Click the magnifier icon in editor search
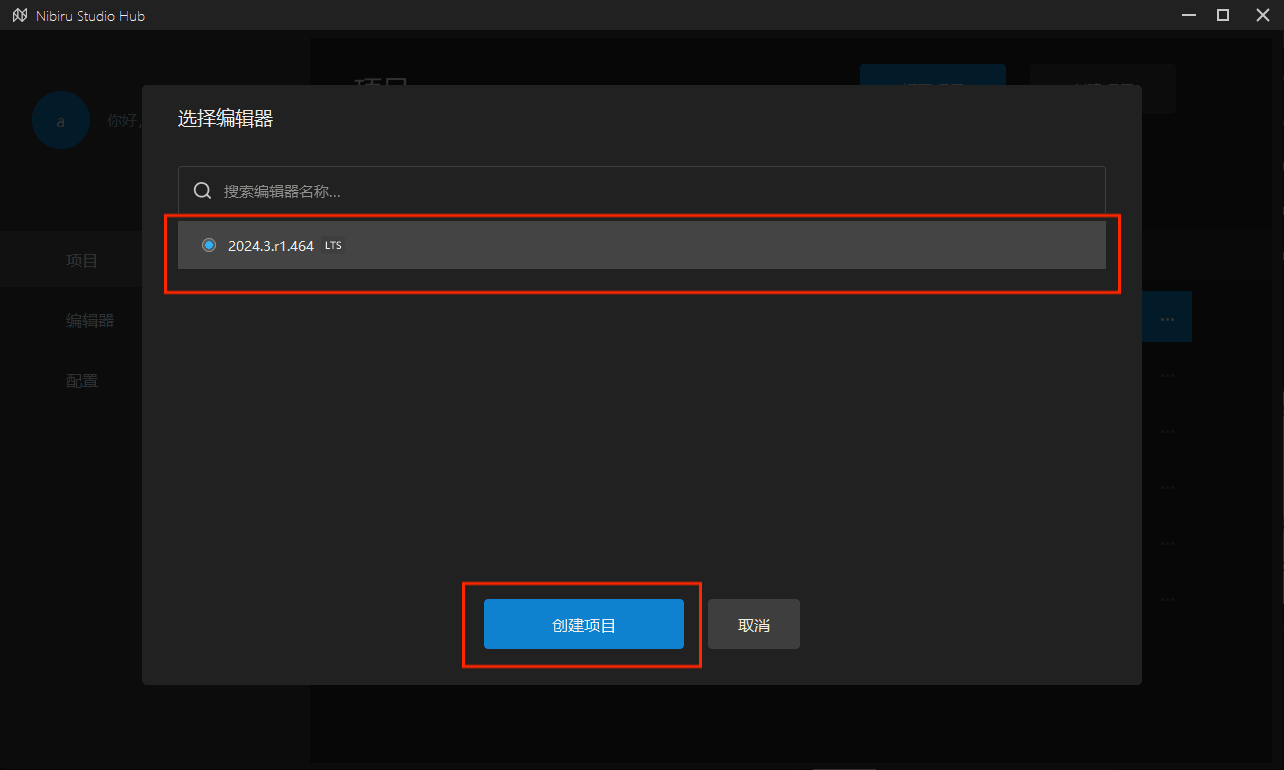This screenshot has height=770, width=1284. (202, 191)
